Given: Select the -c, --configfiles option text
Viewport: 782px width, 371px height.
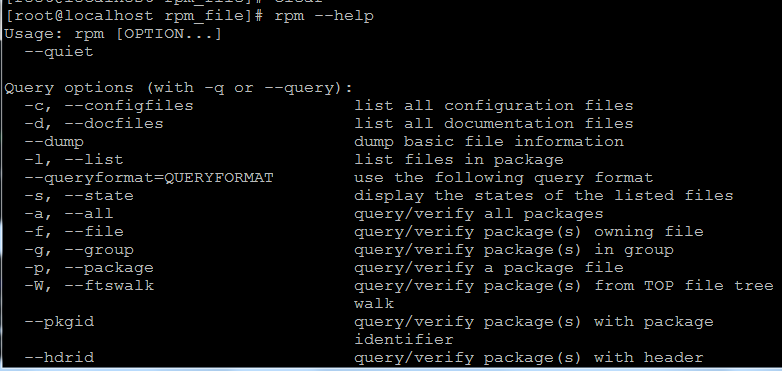Looking at the screenshot, I should [109, 106].
